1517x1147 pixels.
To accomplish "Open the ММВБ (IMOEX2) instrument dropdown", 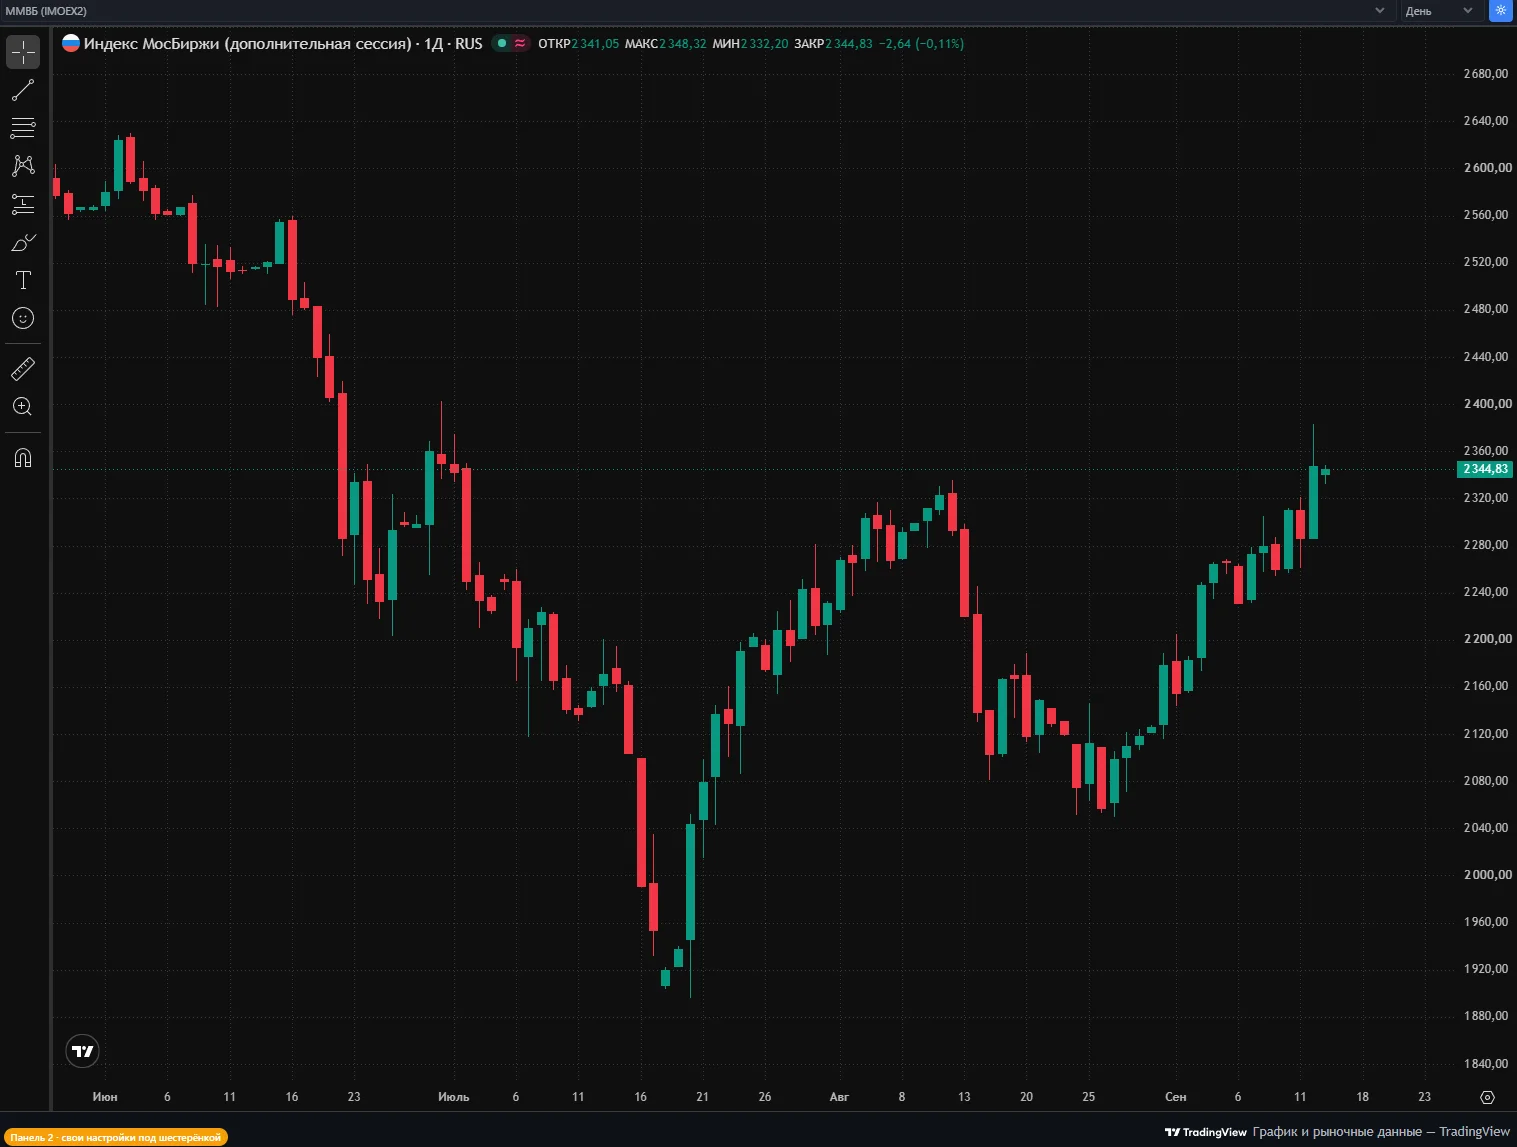I will tap(697, 11).
